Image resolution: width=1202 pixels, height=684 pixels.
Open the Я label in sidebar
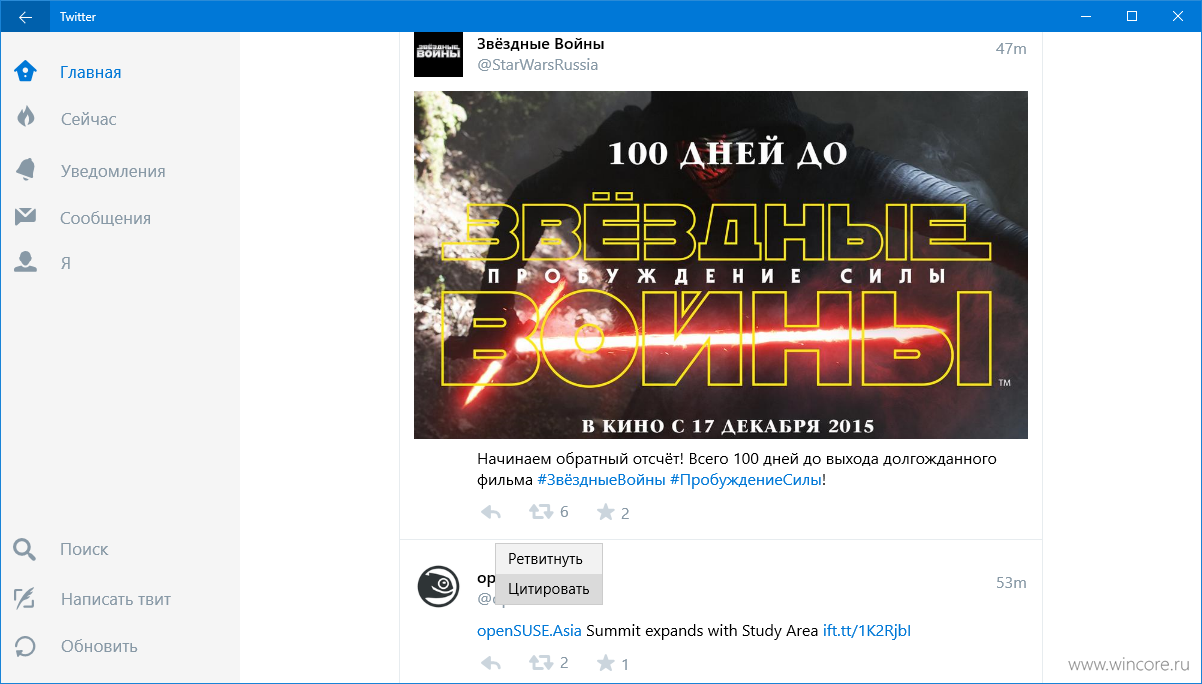coord(65,263)
